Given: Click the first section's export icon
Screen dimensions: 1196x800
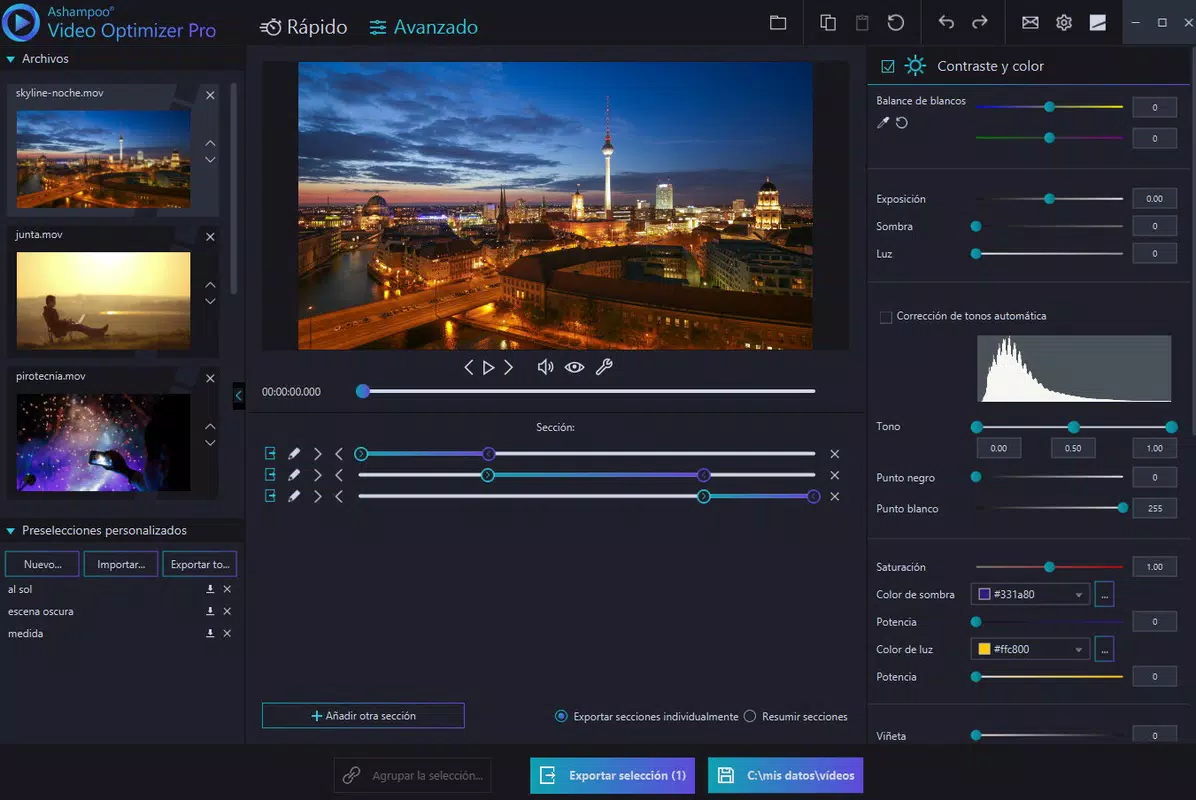Looking at the screenshot, I should 270,454.
